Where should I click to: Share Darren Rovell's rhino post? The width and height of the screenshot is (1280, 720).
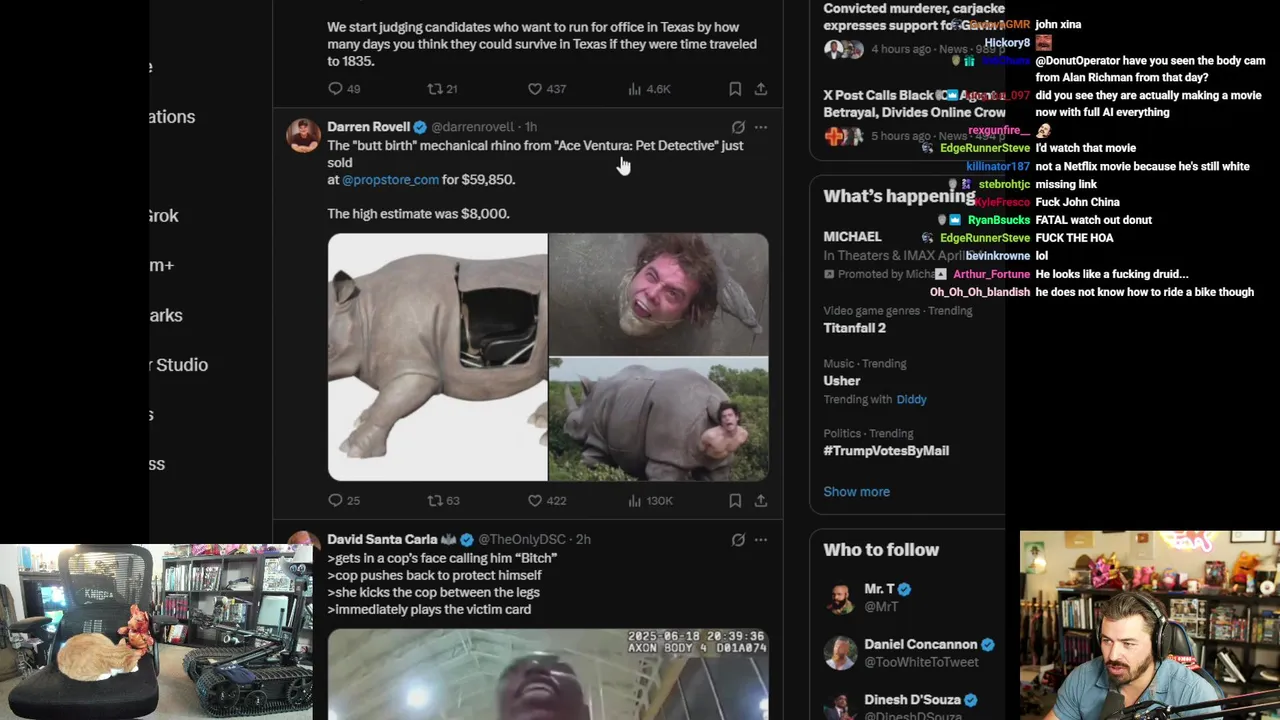point(761,500)
